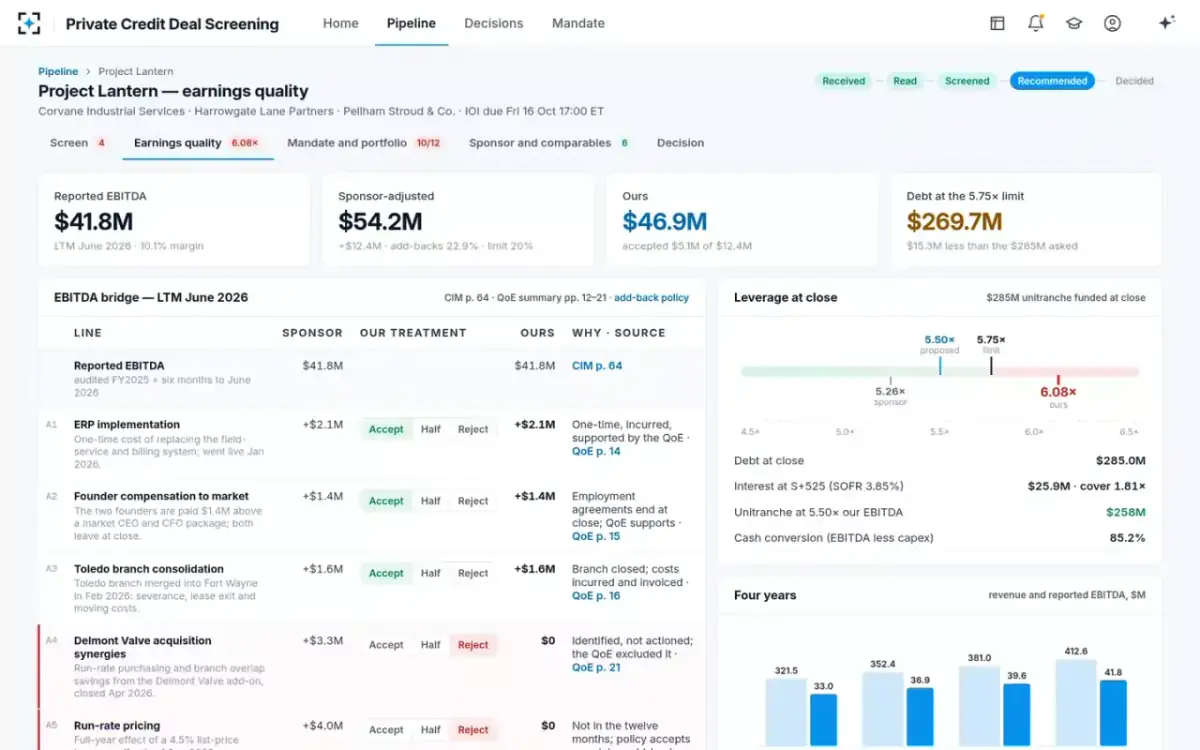This screenshot has width=1200, height=750.
Task: Switch to the Decision tab
Action: point(680,143)
